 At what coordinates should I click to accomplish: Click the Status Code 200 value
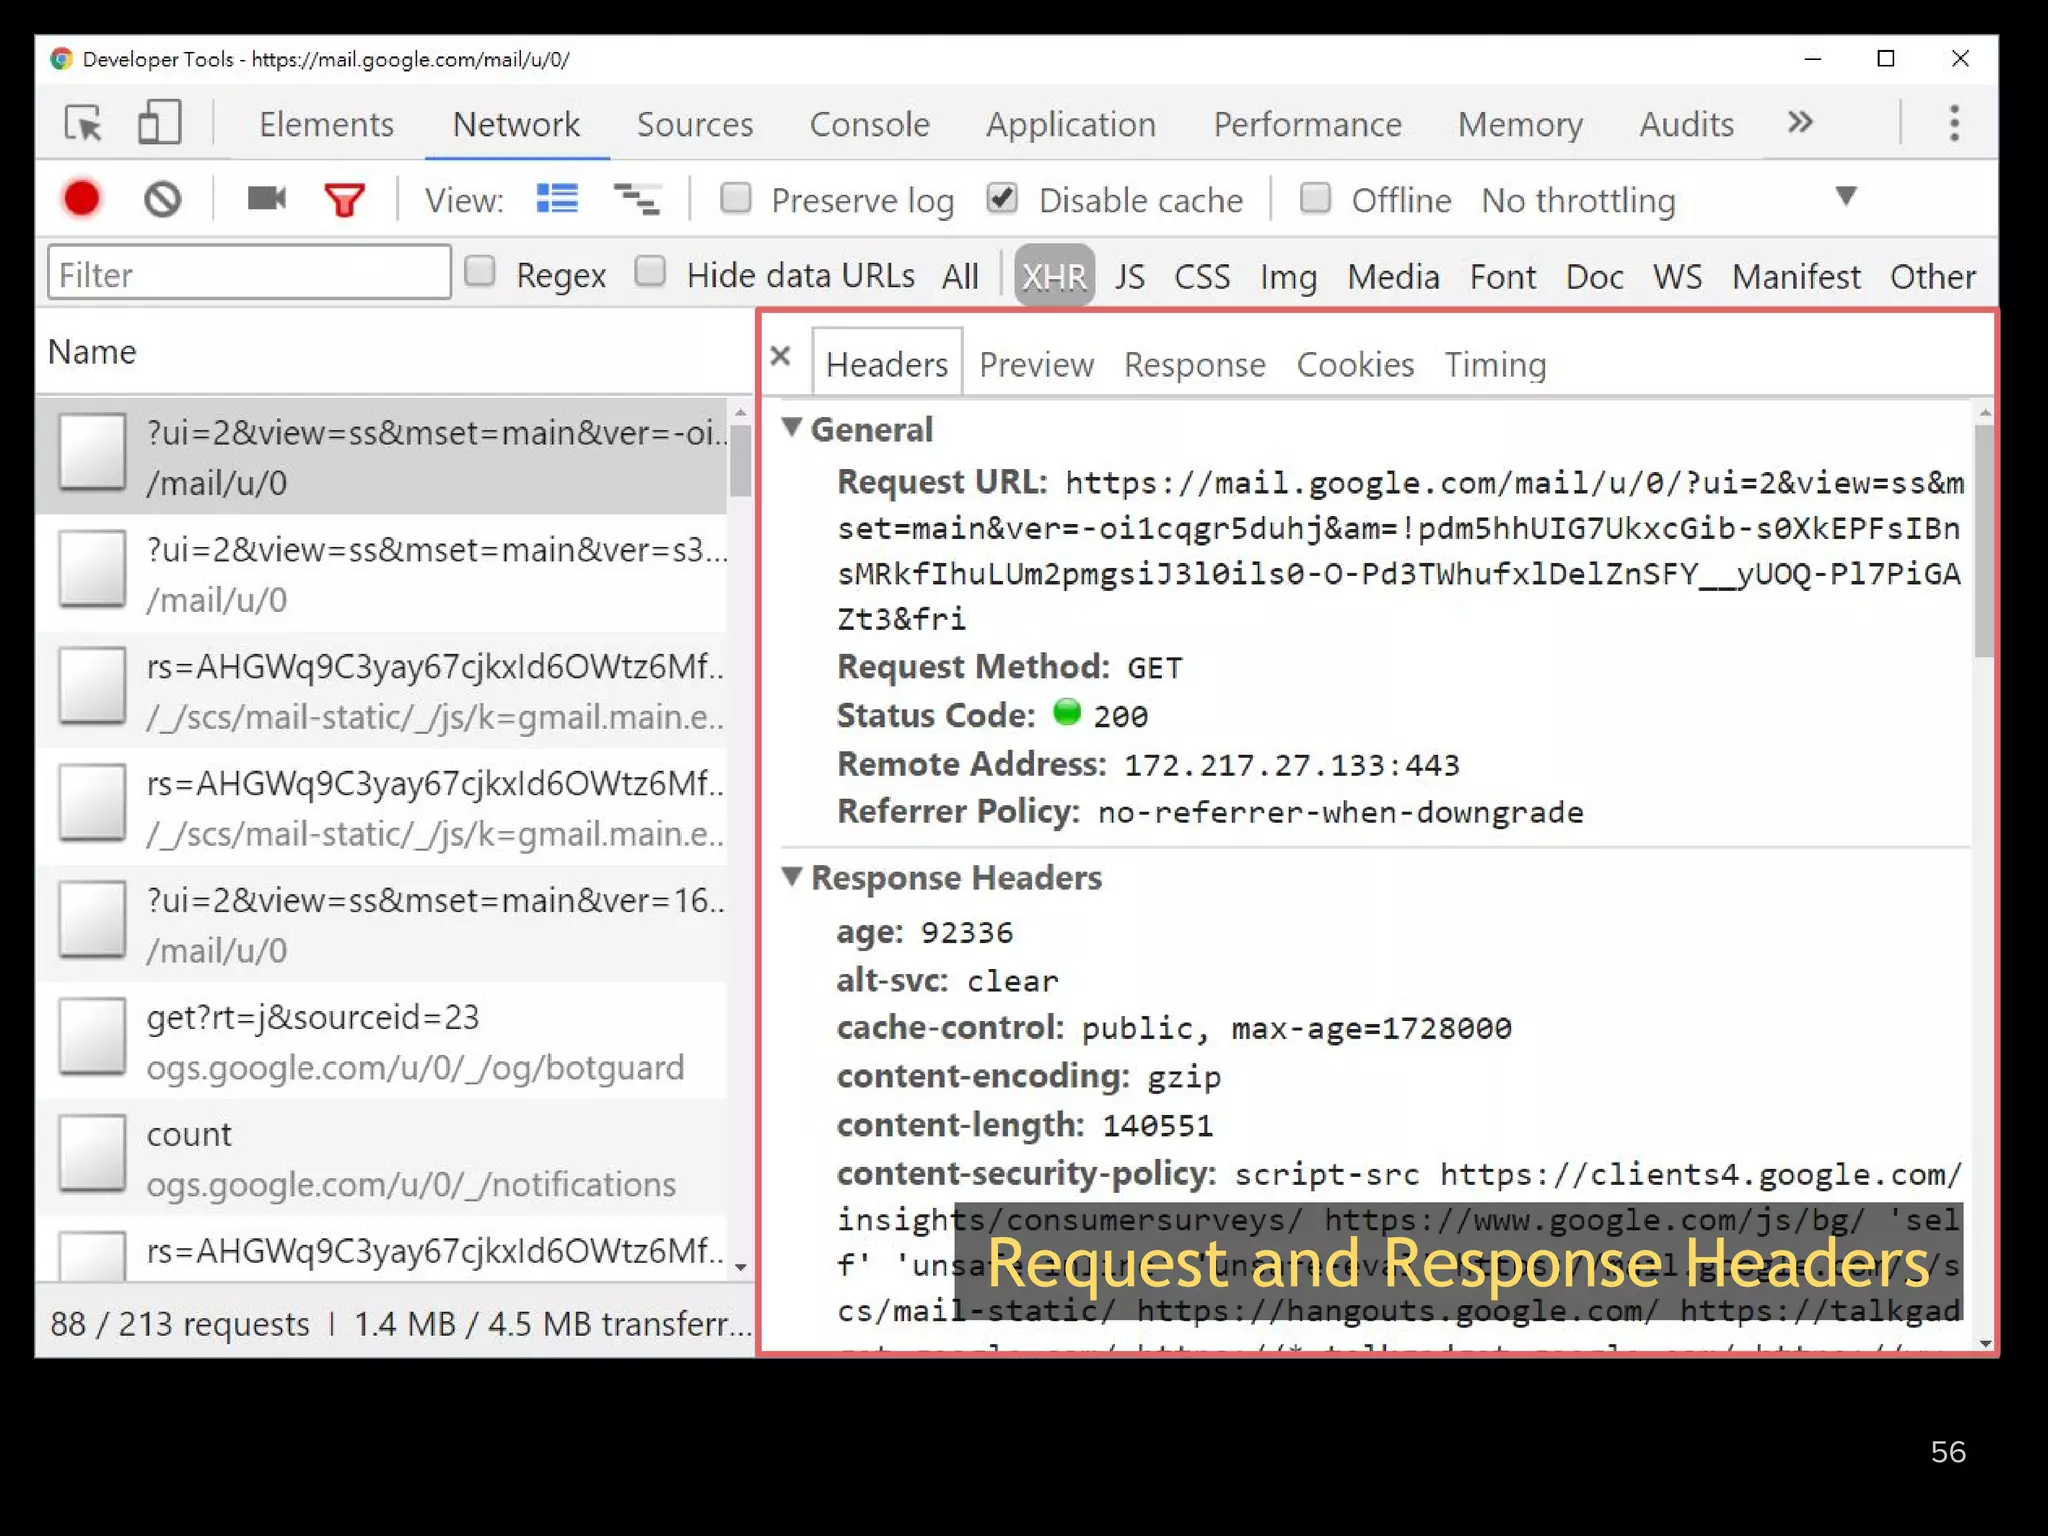[1120, 716]
